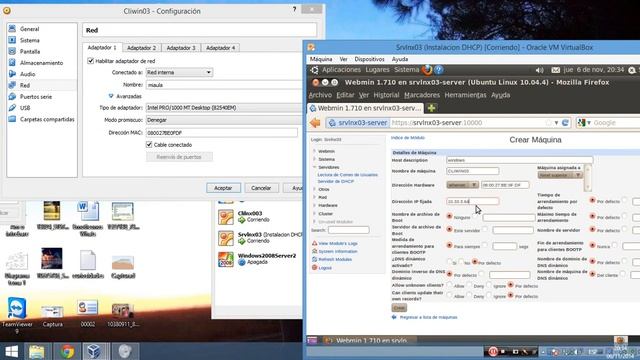This screenshot has height=360, width=640.
Task: Collapse the Avanzadas section arrow
Action: 111,96
